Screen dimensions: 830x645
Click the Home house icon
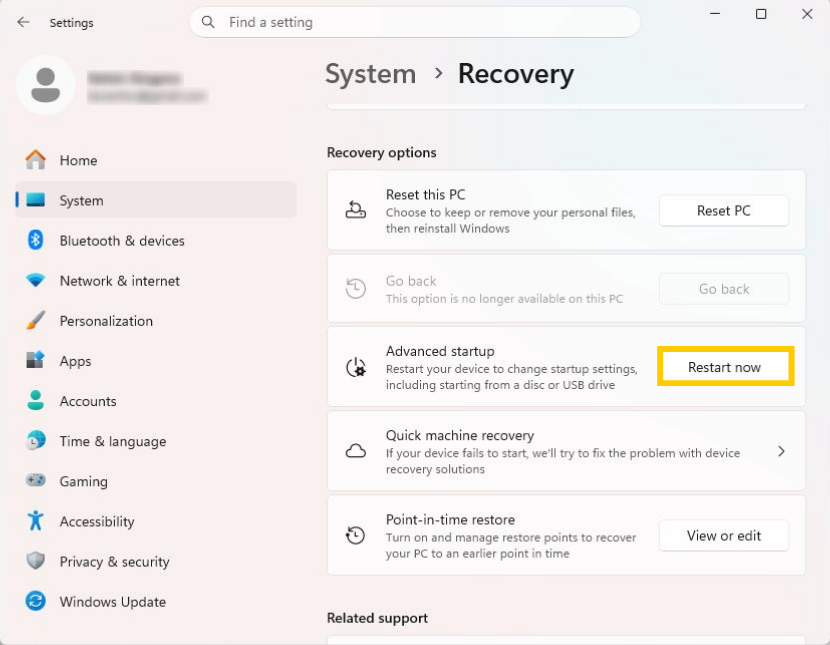click(x=35, y=160)
